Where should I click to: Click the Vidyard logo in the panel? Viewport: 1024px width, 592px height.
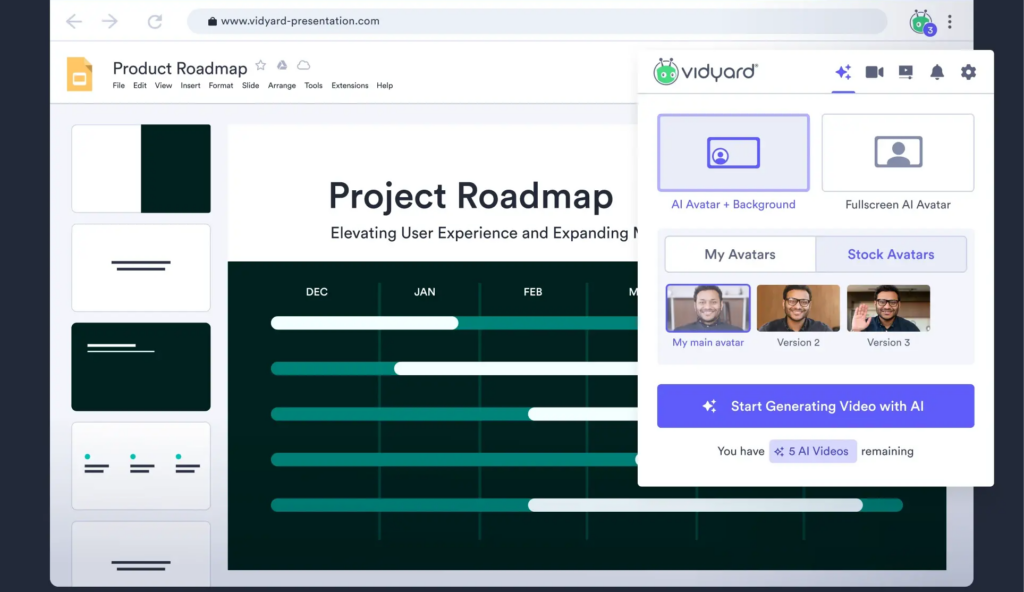[x=706, y=72]
